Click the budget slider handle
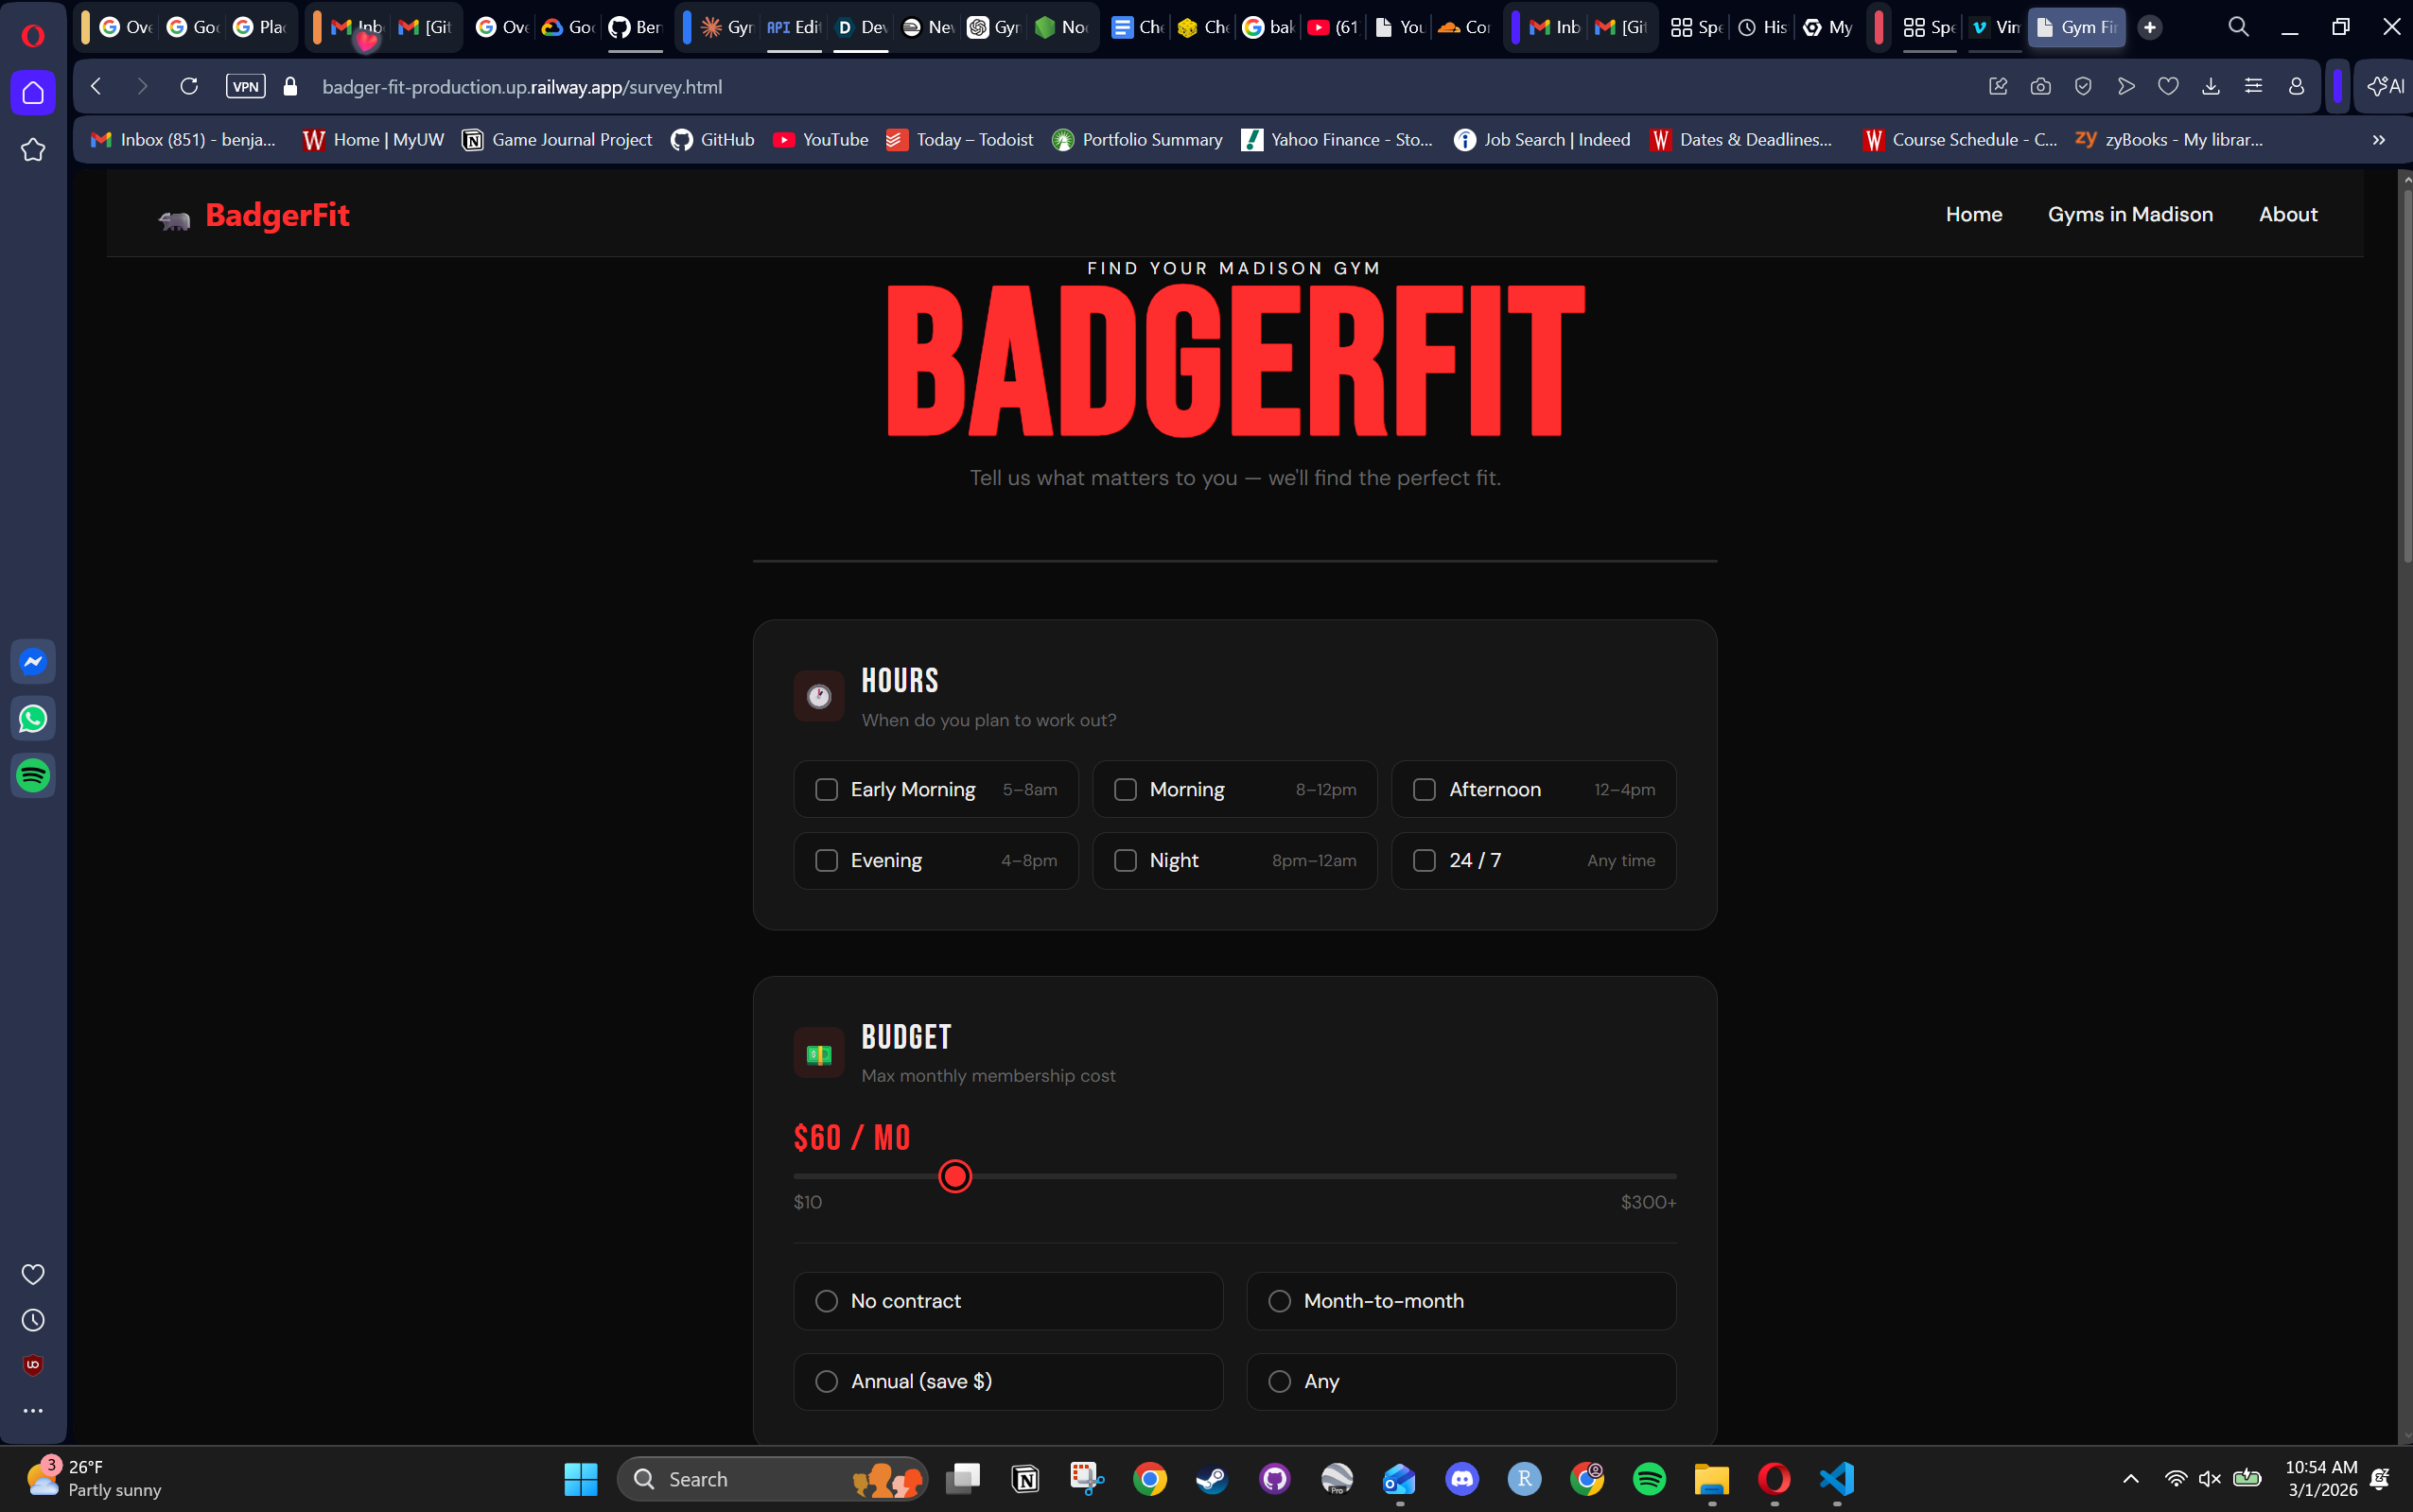 955,1177
